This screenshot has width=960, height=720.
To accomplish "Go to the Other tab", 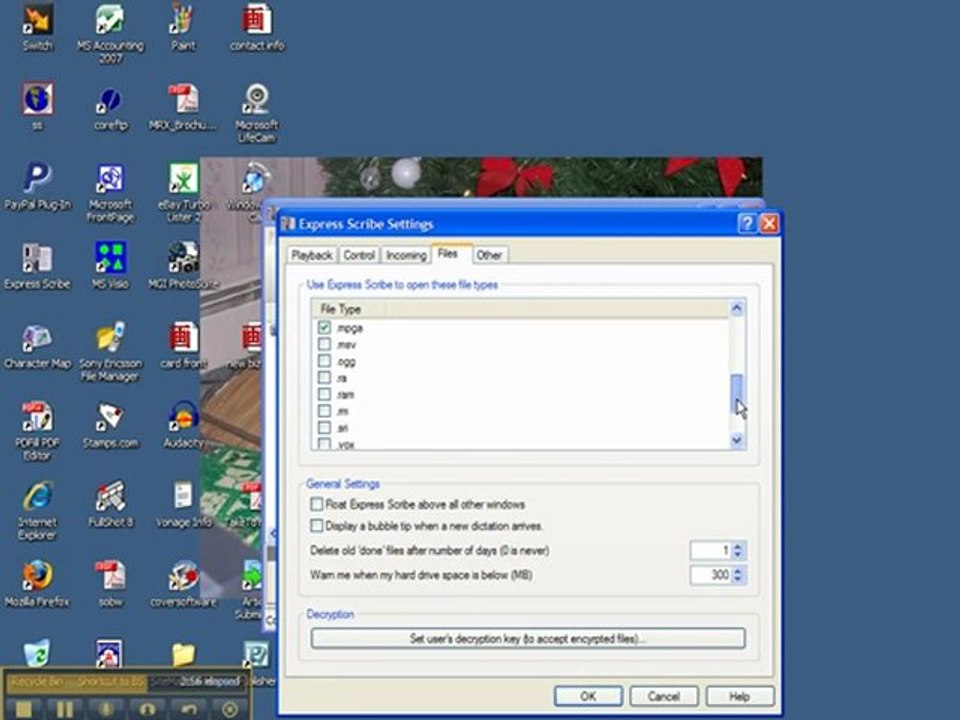I will coord(489,255).
